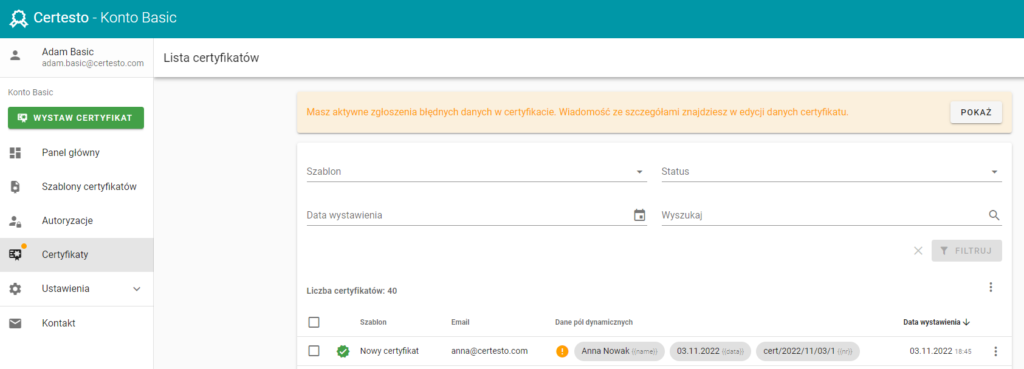
Task: Click the Certesto - Konto Basic header title
Action: click(x=105, y=18)
